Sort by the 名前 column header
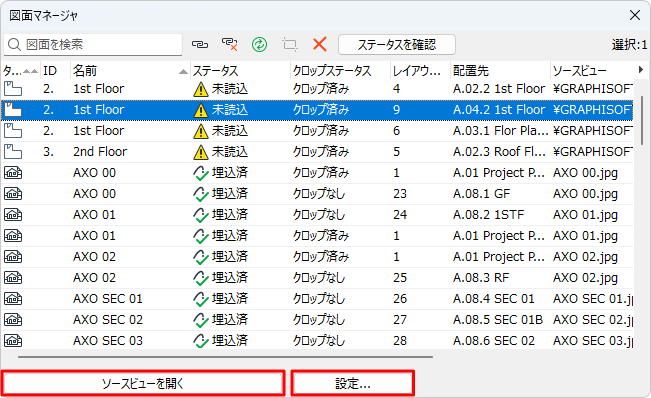 pyautogui.click(x=130, y=71)
